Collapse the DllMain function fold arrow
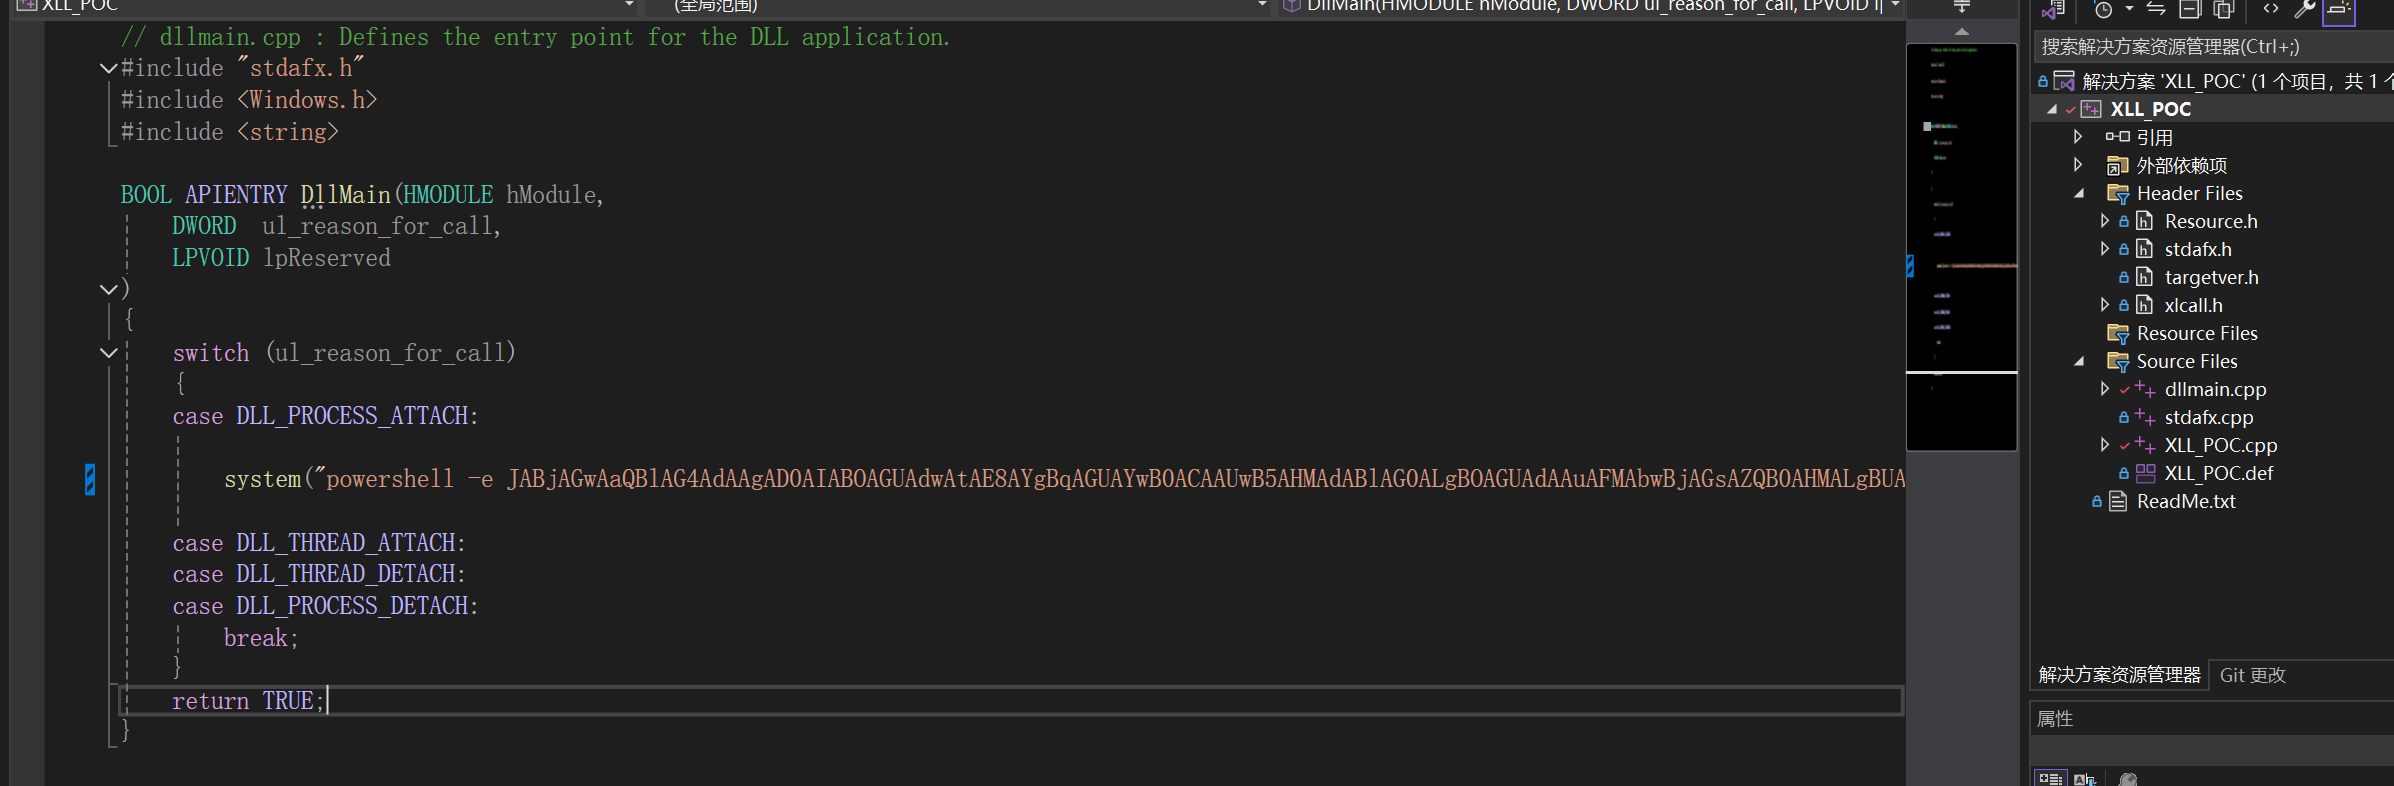Image resolution: width=2394 pixels, height=786 pixels. [x=109, y=289]
